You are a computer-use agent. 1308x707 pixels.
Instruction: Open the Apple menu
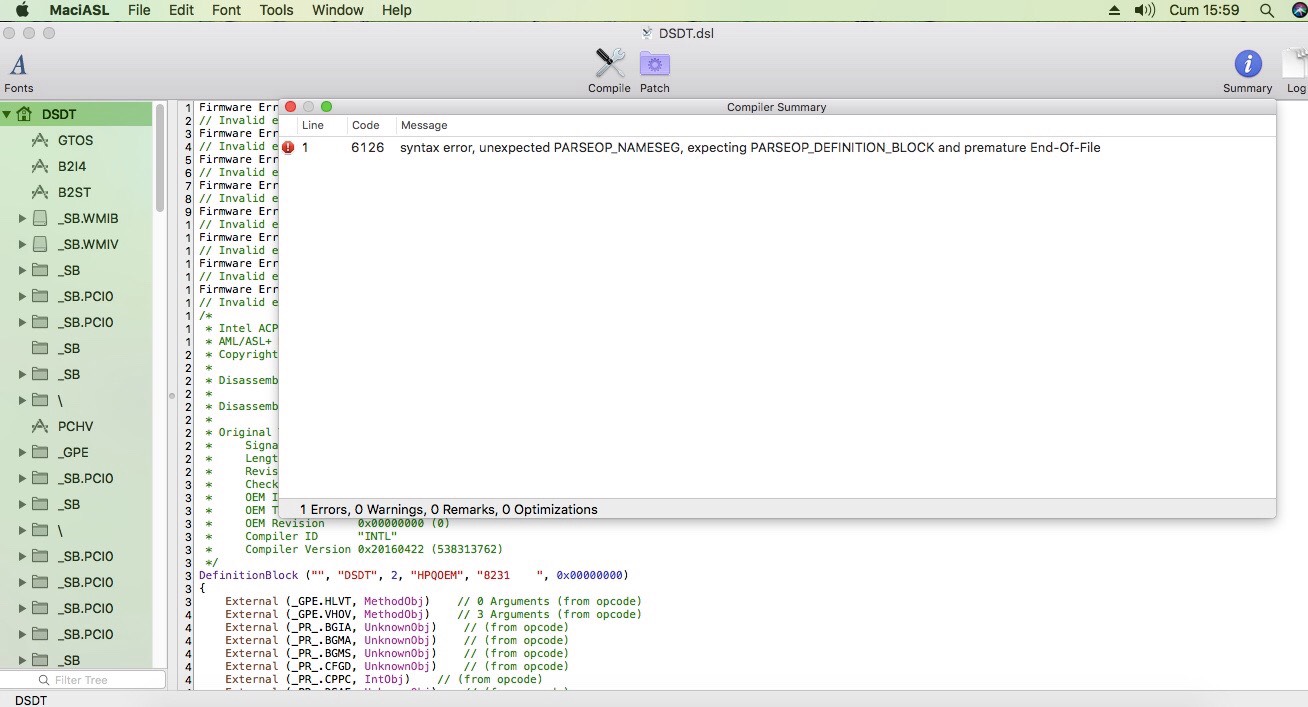(22, 10)
